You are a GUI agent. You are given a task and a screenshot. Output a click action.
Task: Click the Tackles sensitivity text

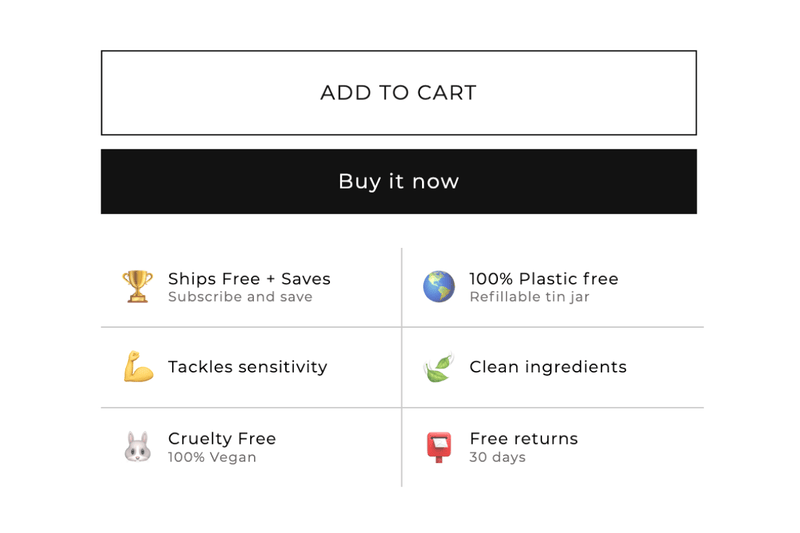247,367
